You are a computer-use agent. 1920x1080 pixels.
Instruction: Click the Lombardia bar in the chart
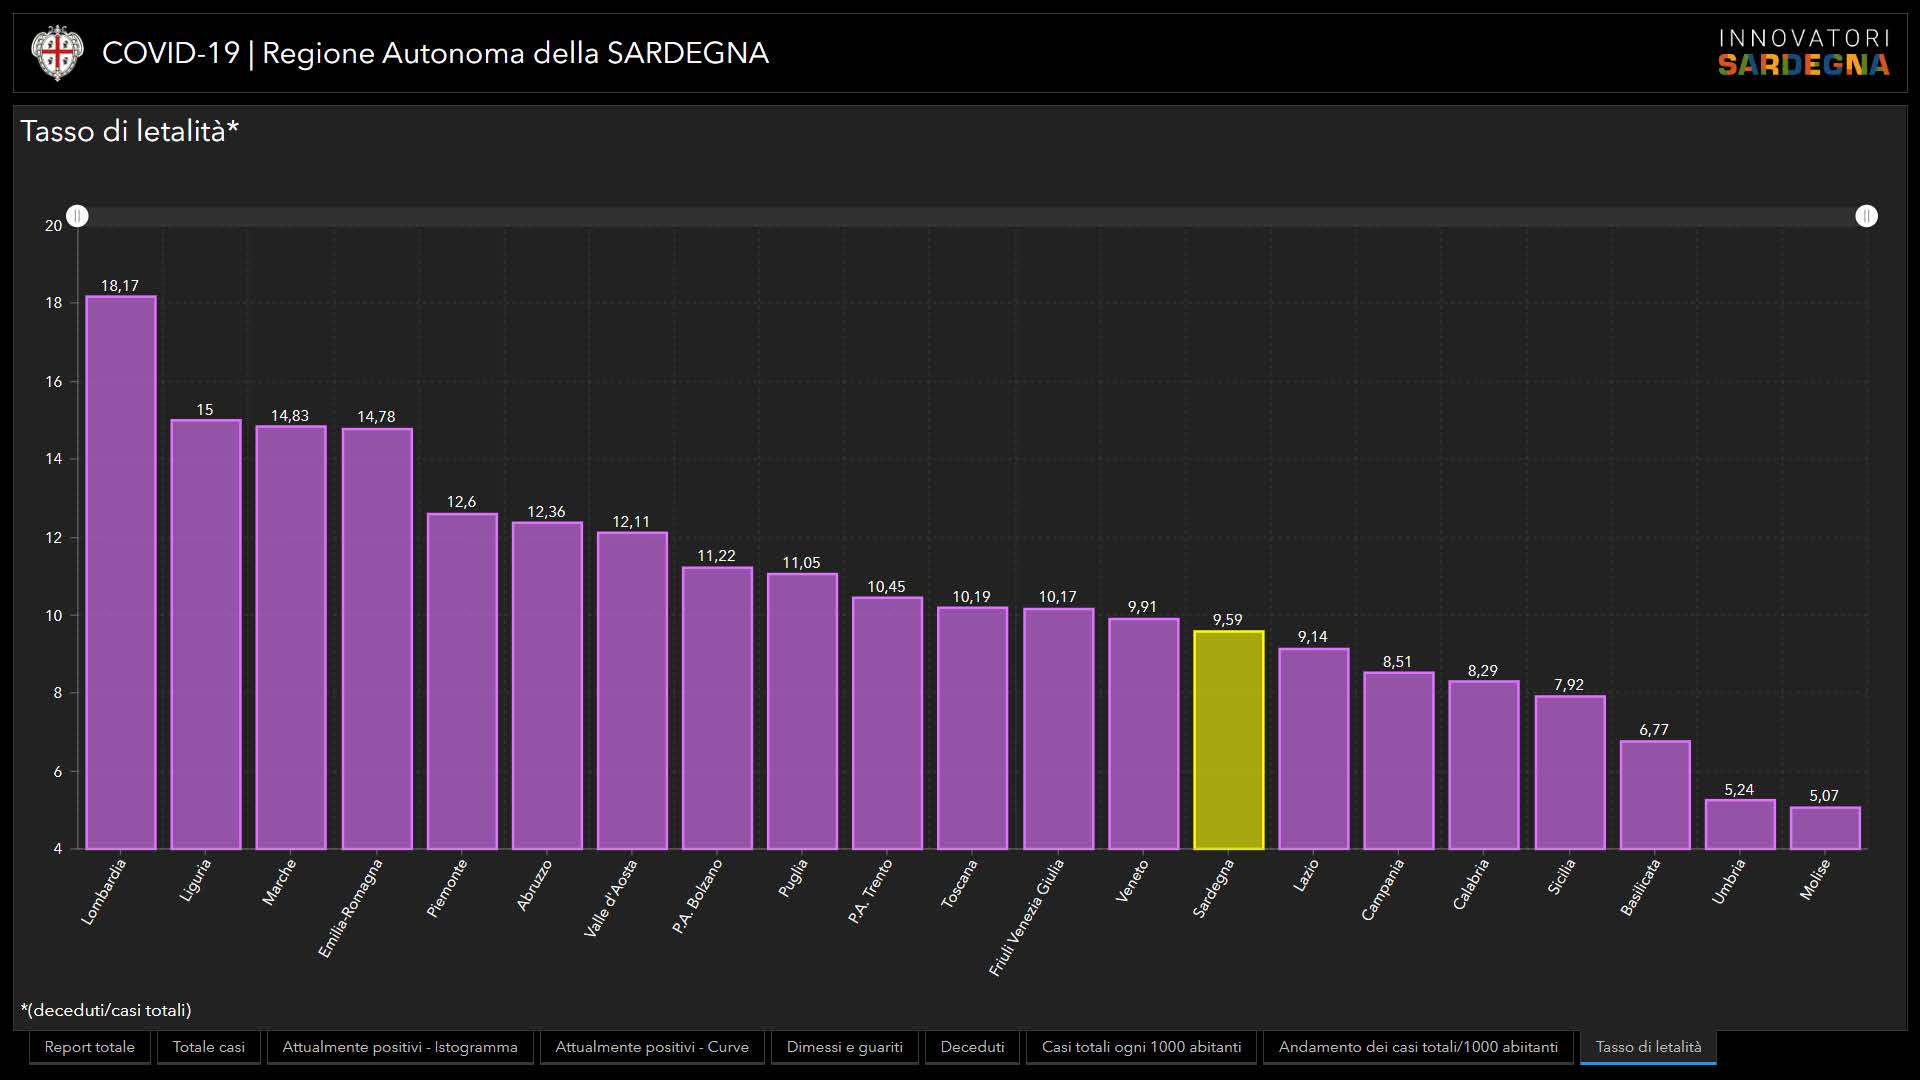pos(121,572)
